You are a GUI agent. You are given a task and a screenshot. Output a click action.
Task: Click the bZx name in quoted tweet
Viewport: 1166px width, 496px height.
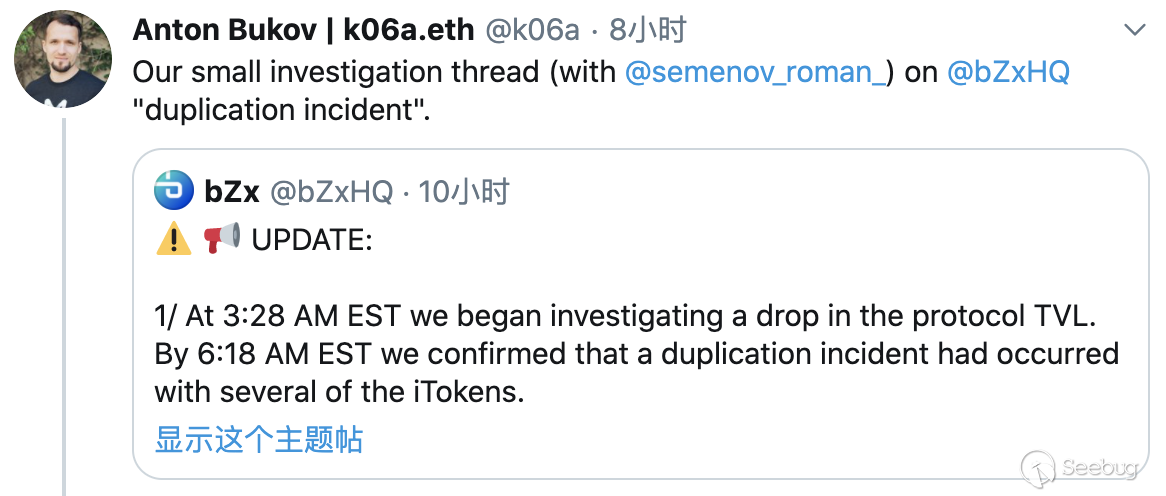coord(232,191)
